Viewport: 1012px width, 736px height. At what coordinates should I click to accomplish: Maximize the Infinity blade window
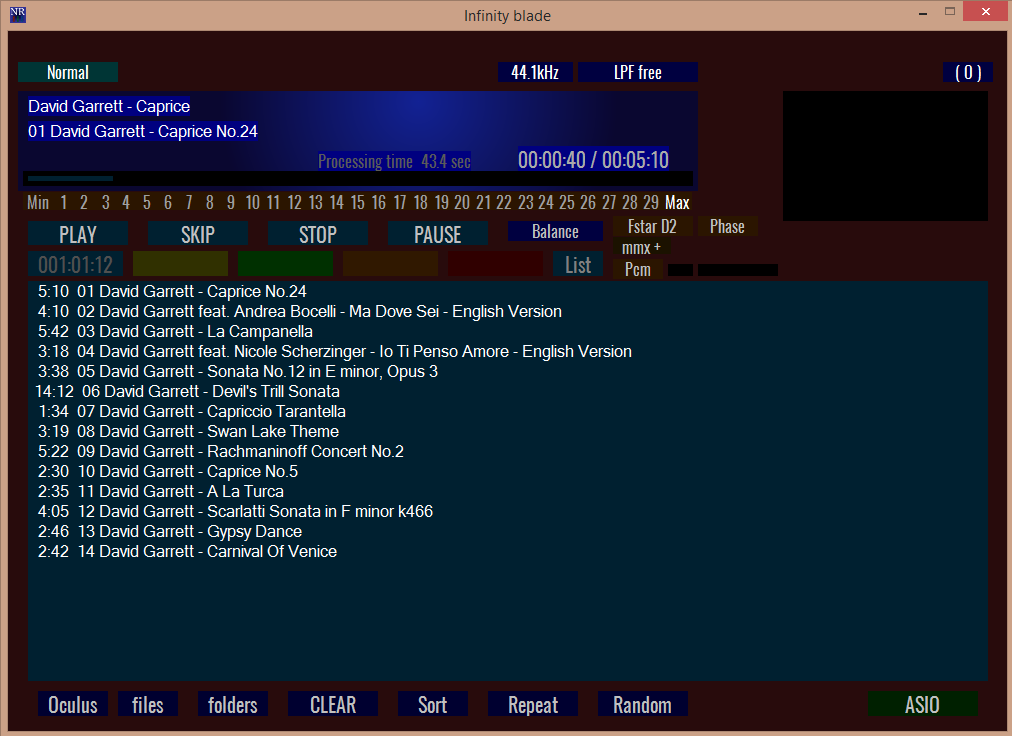(950, 12)
